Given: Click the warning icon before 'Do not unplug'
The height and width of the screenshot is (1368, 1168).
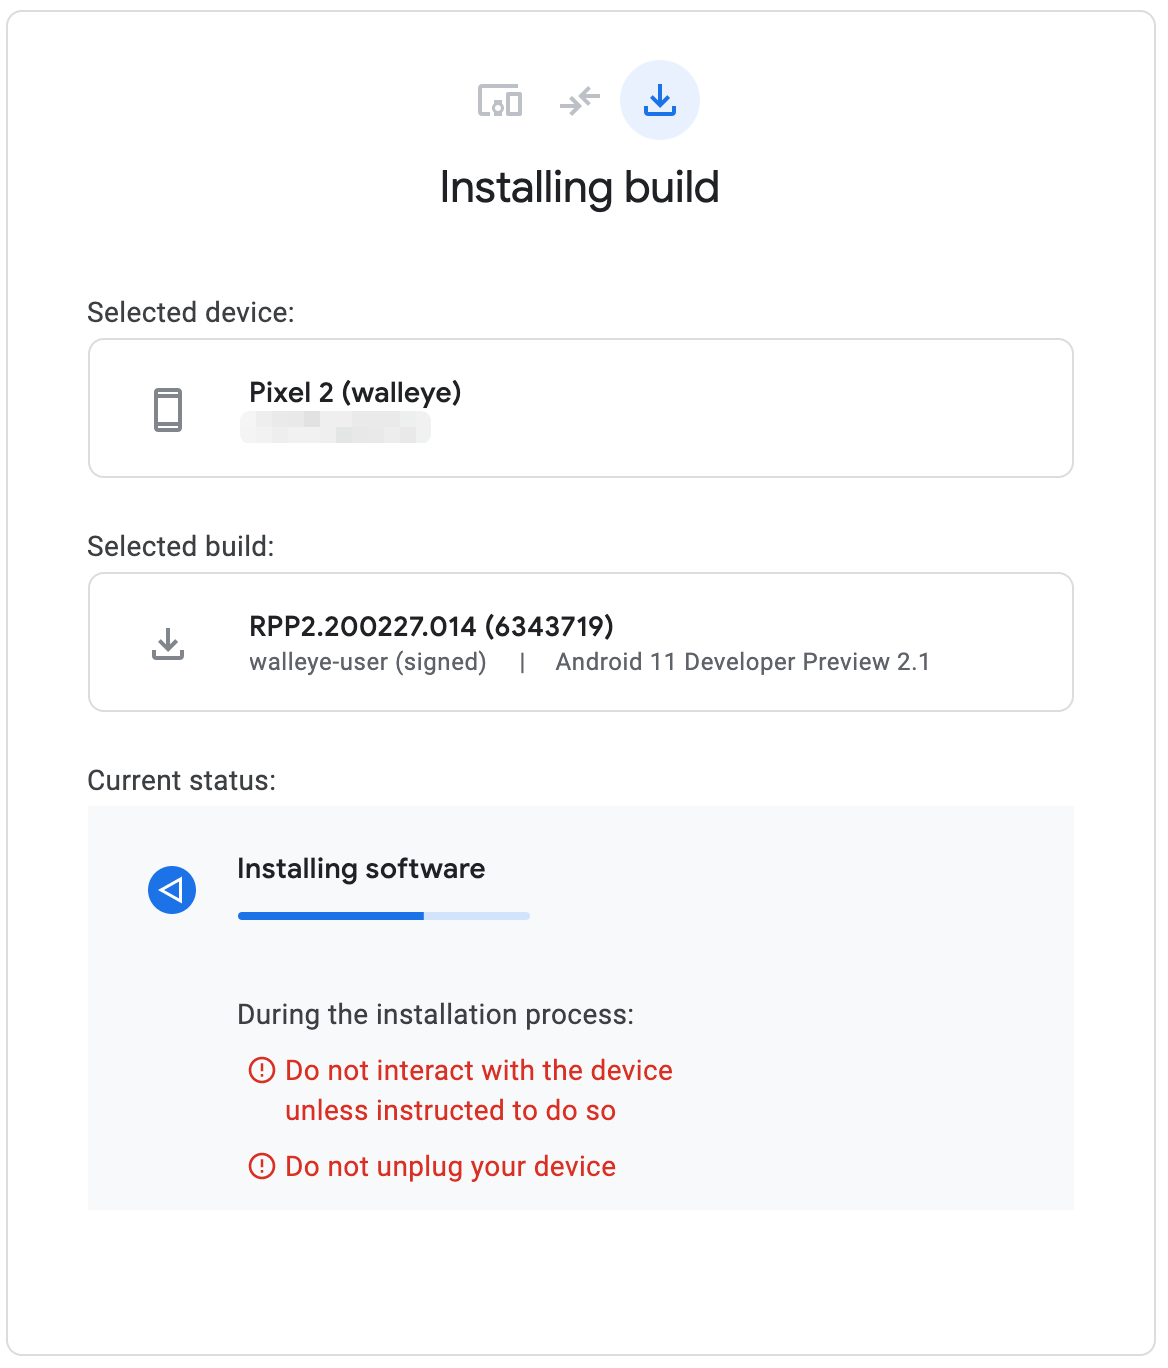Looking at the screenshot, I should 261,1165.
